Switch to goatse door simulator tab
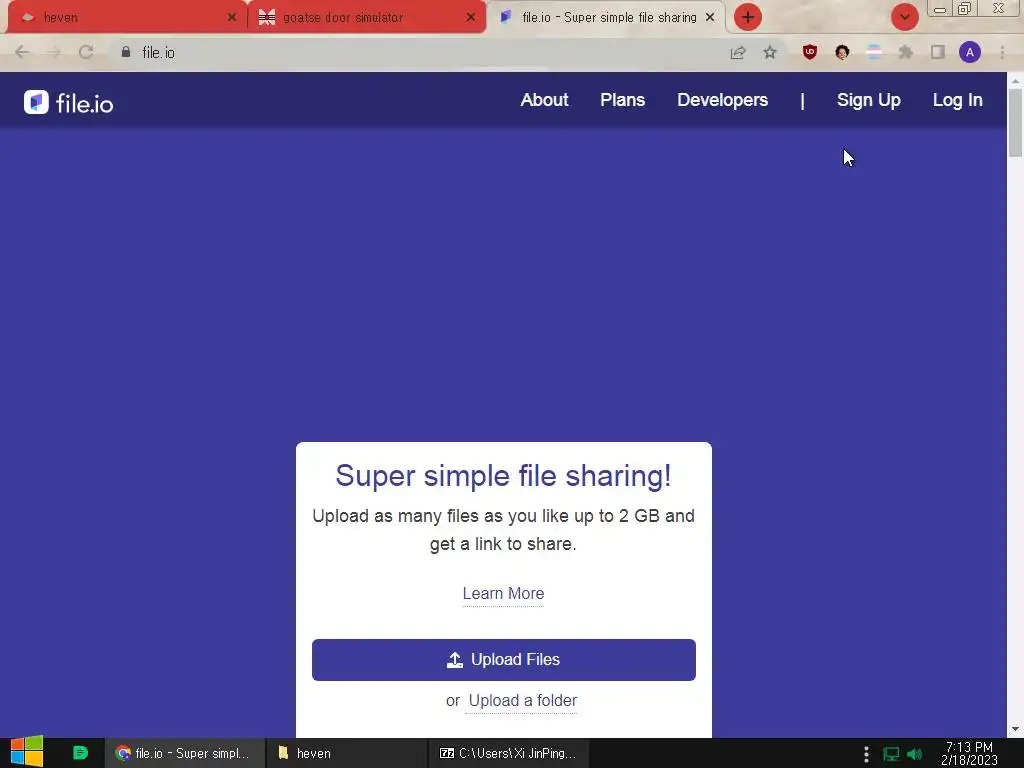Viewport: 1024px width, 768px height. (367, 18)
